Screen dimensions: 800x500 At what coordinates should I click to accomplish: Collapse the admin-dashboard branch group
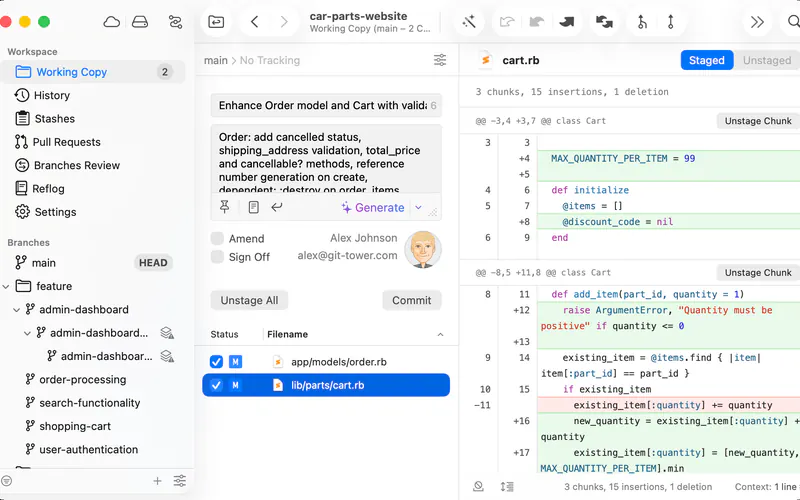click(16, 310)
